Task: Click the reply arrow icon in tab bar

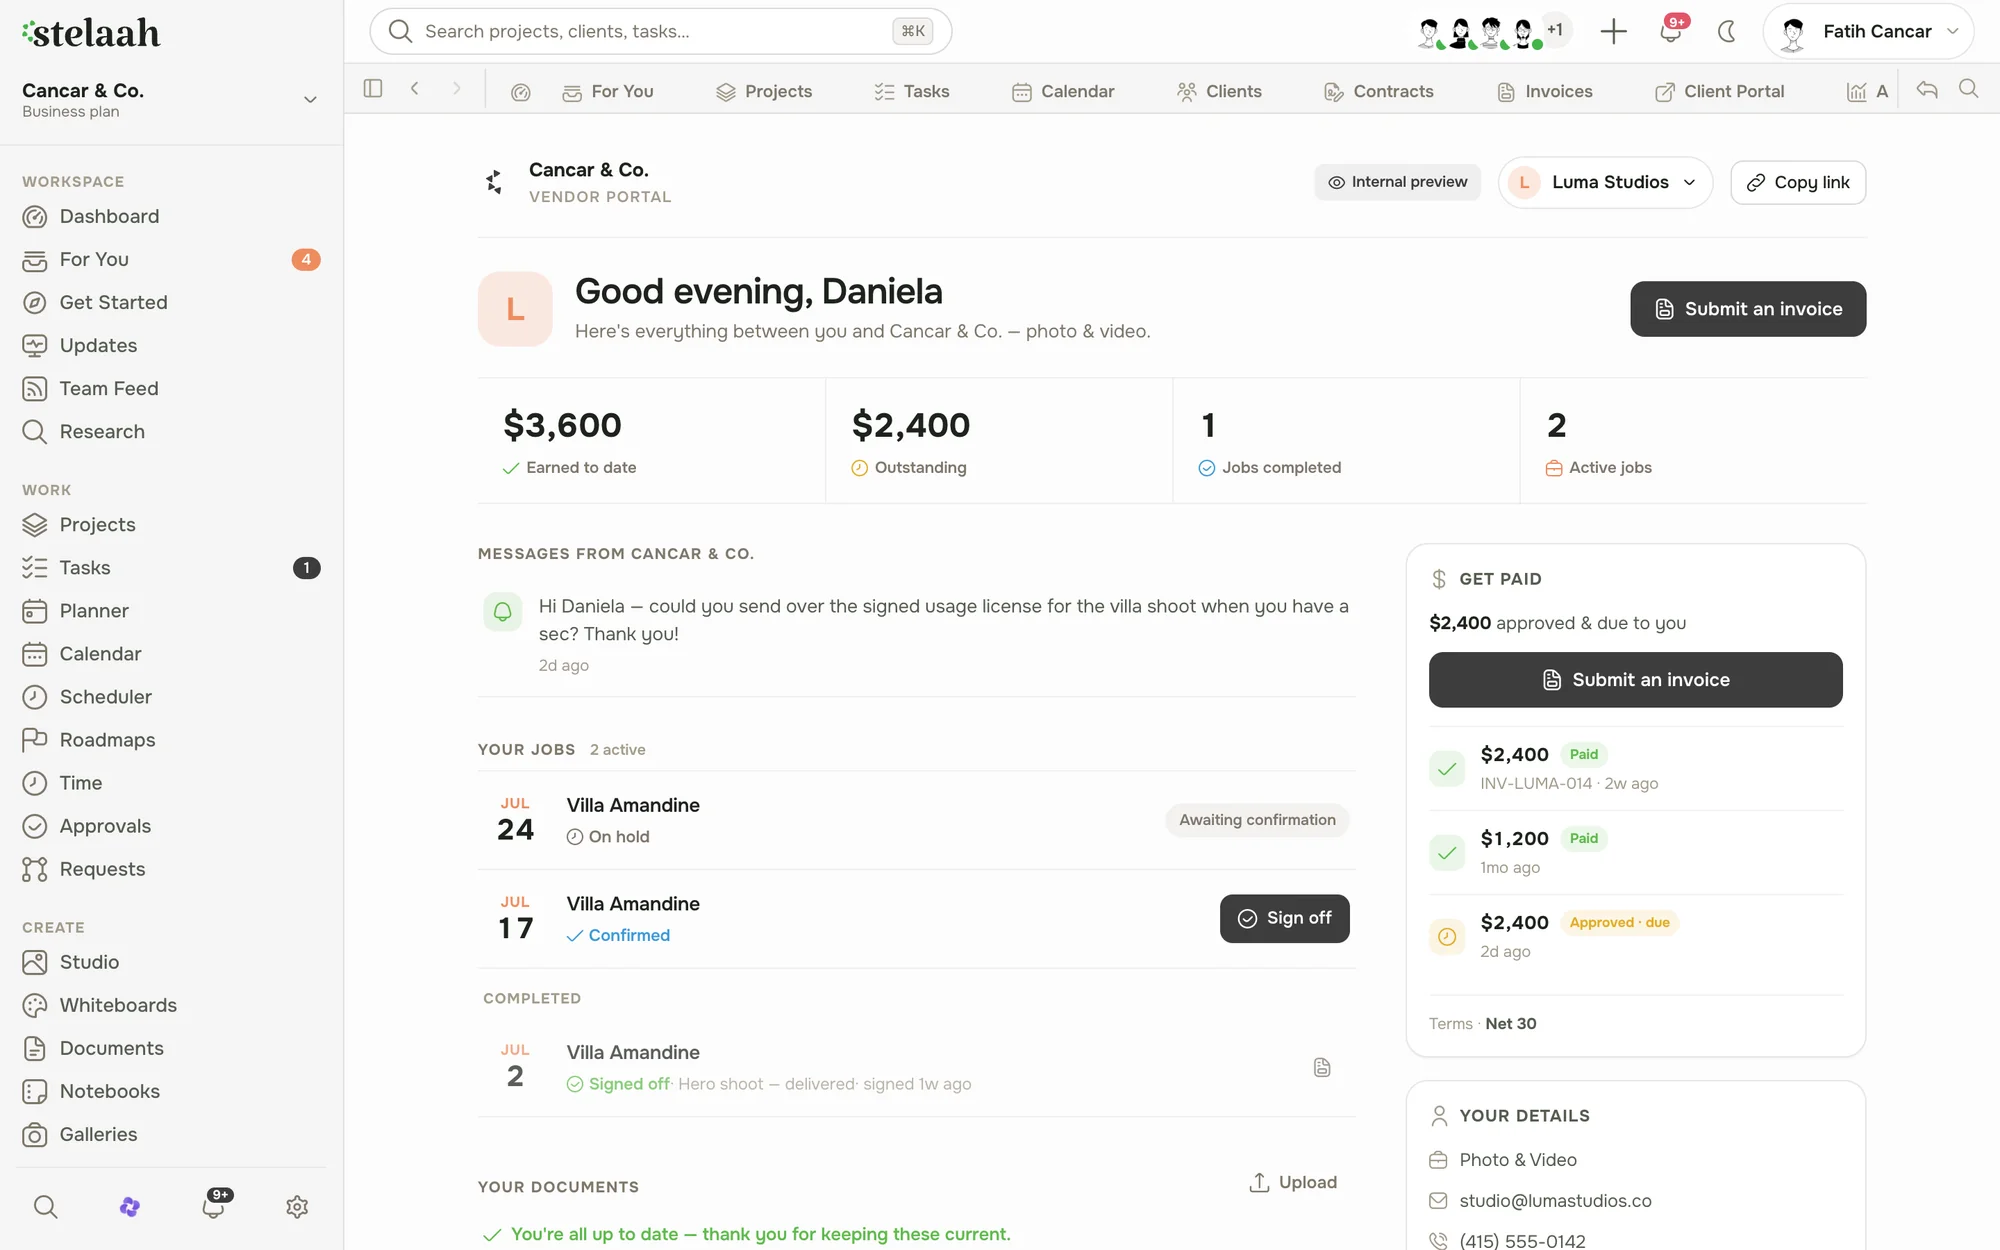Action: [1927, 89]
